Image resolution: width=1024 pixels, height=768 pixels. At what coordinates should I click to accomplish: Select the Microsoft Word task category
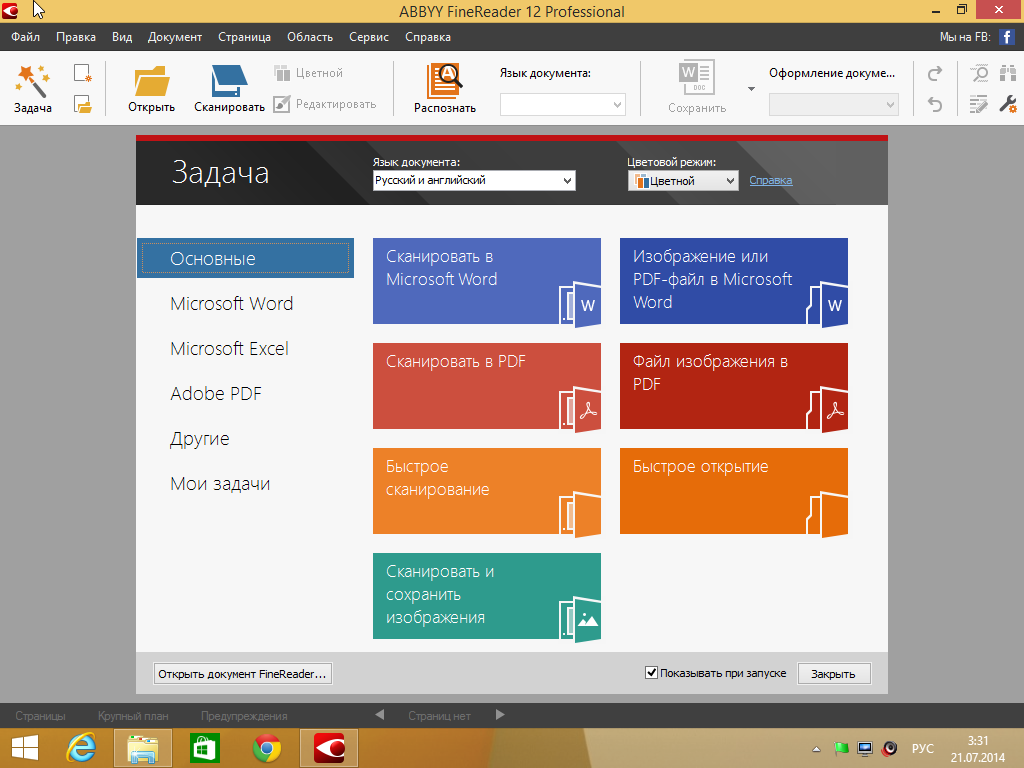[232, 304]
